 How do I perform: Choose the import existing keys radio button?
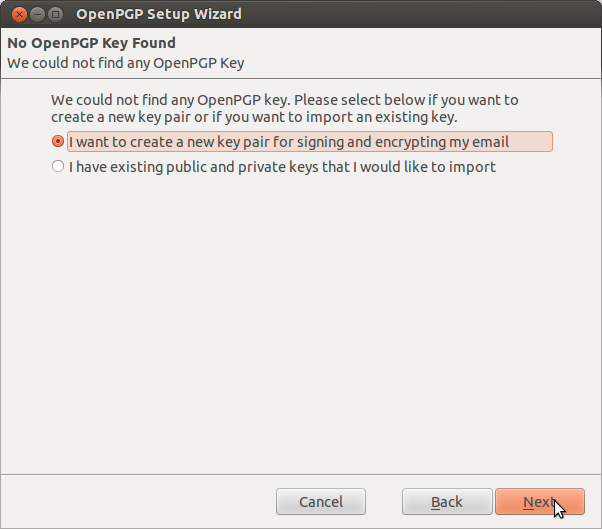coord(58,166)
